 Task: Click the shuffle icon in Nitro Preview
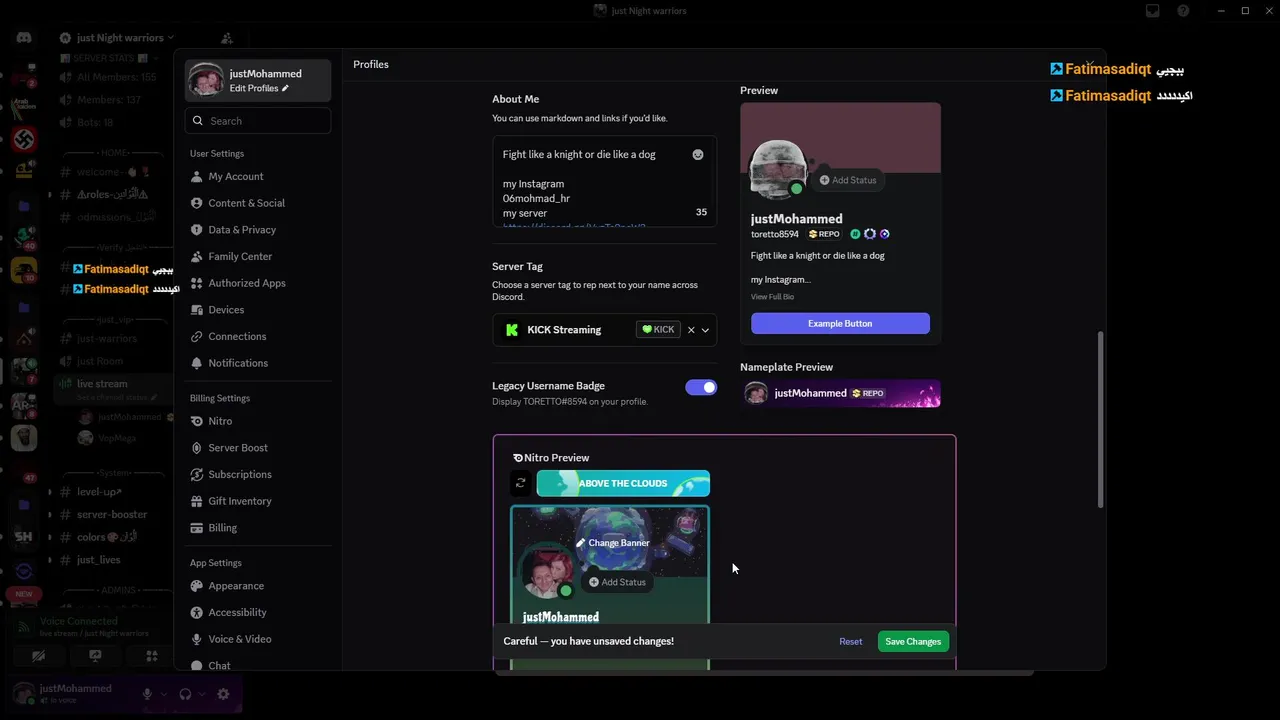pyautogui.click(x=520, y=483)
